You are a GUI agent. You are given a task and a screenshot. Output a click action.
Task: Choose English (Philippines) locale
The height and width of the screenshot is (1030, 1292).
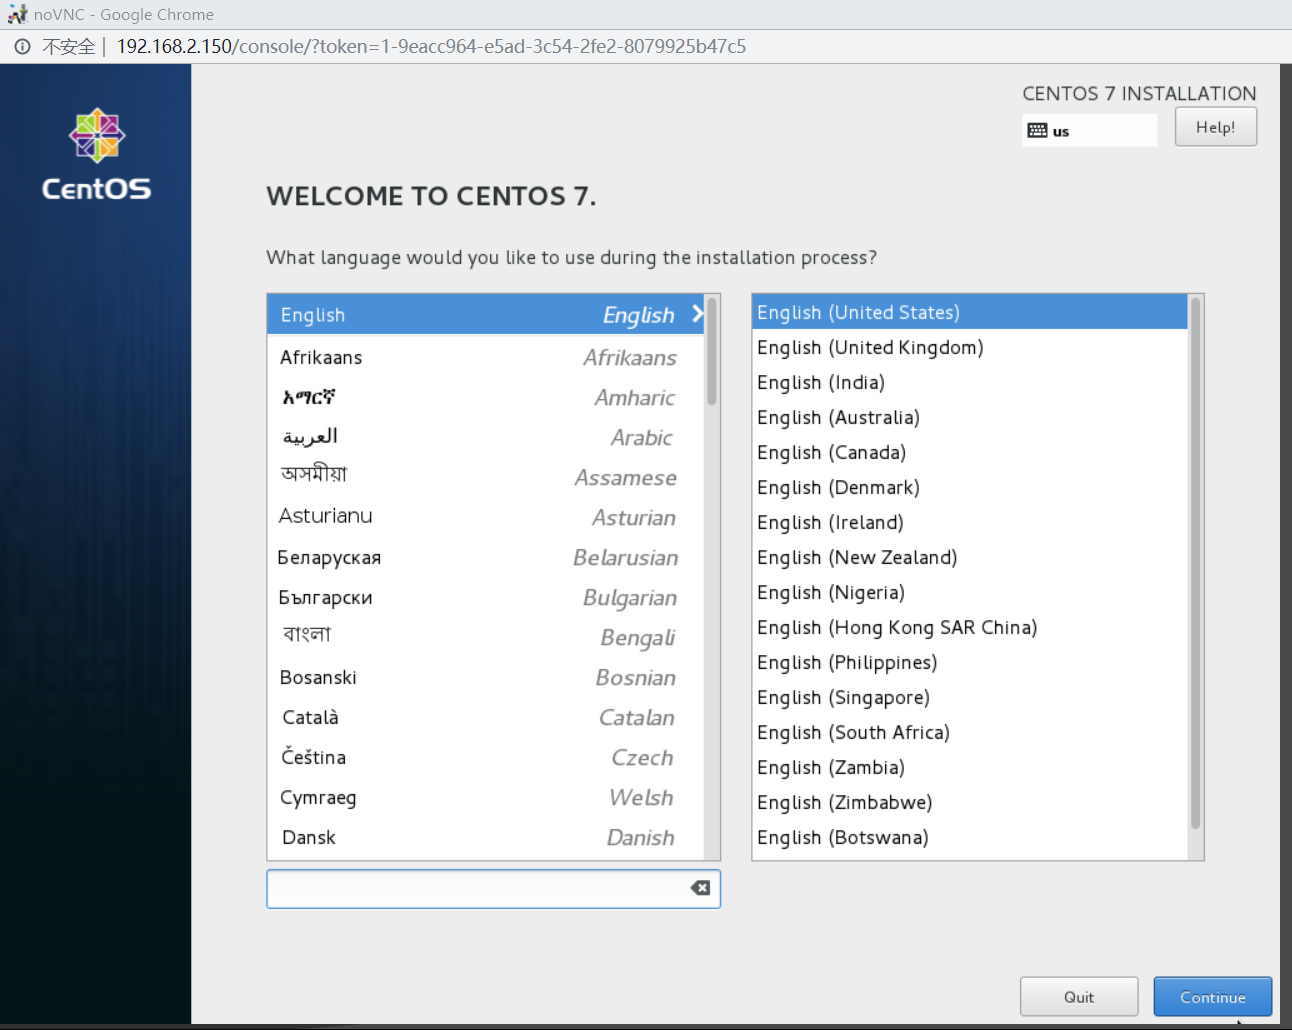click(x=970, y=662)
